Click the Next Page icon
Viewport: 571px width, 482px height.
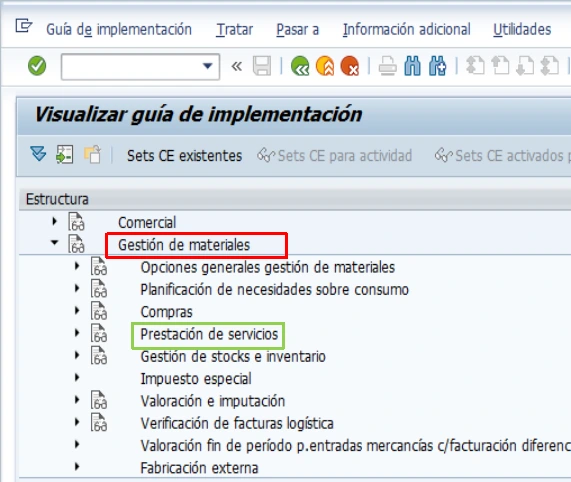525,66
